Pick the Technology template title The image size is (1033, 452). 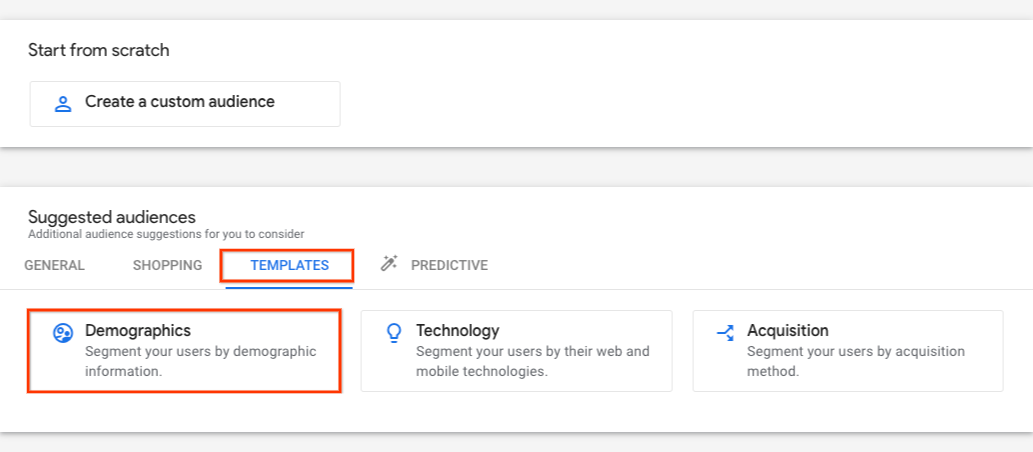pos(457,330)
